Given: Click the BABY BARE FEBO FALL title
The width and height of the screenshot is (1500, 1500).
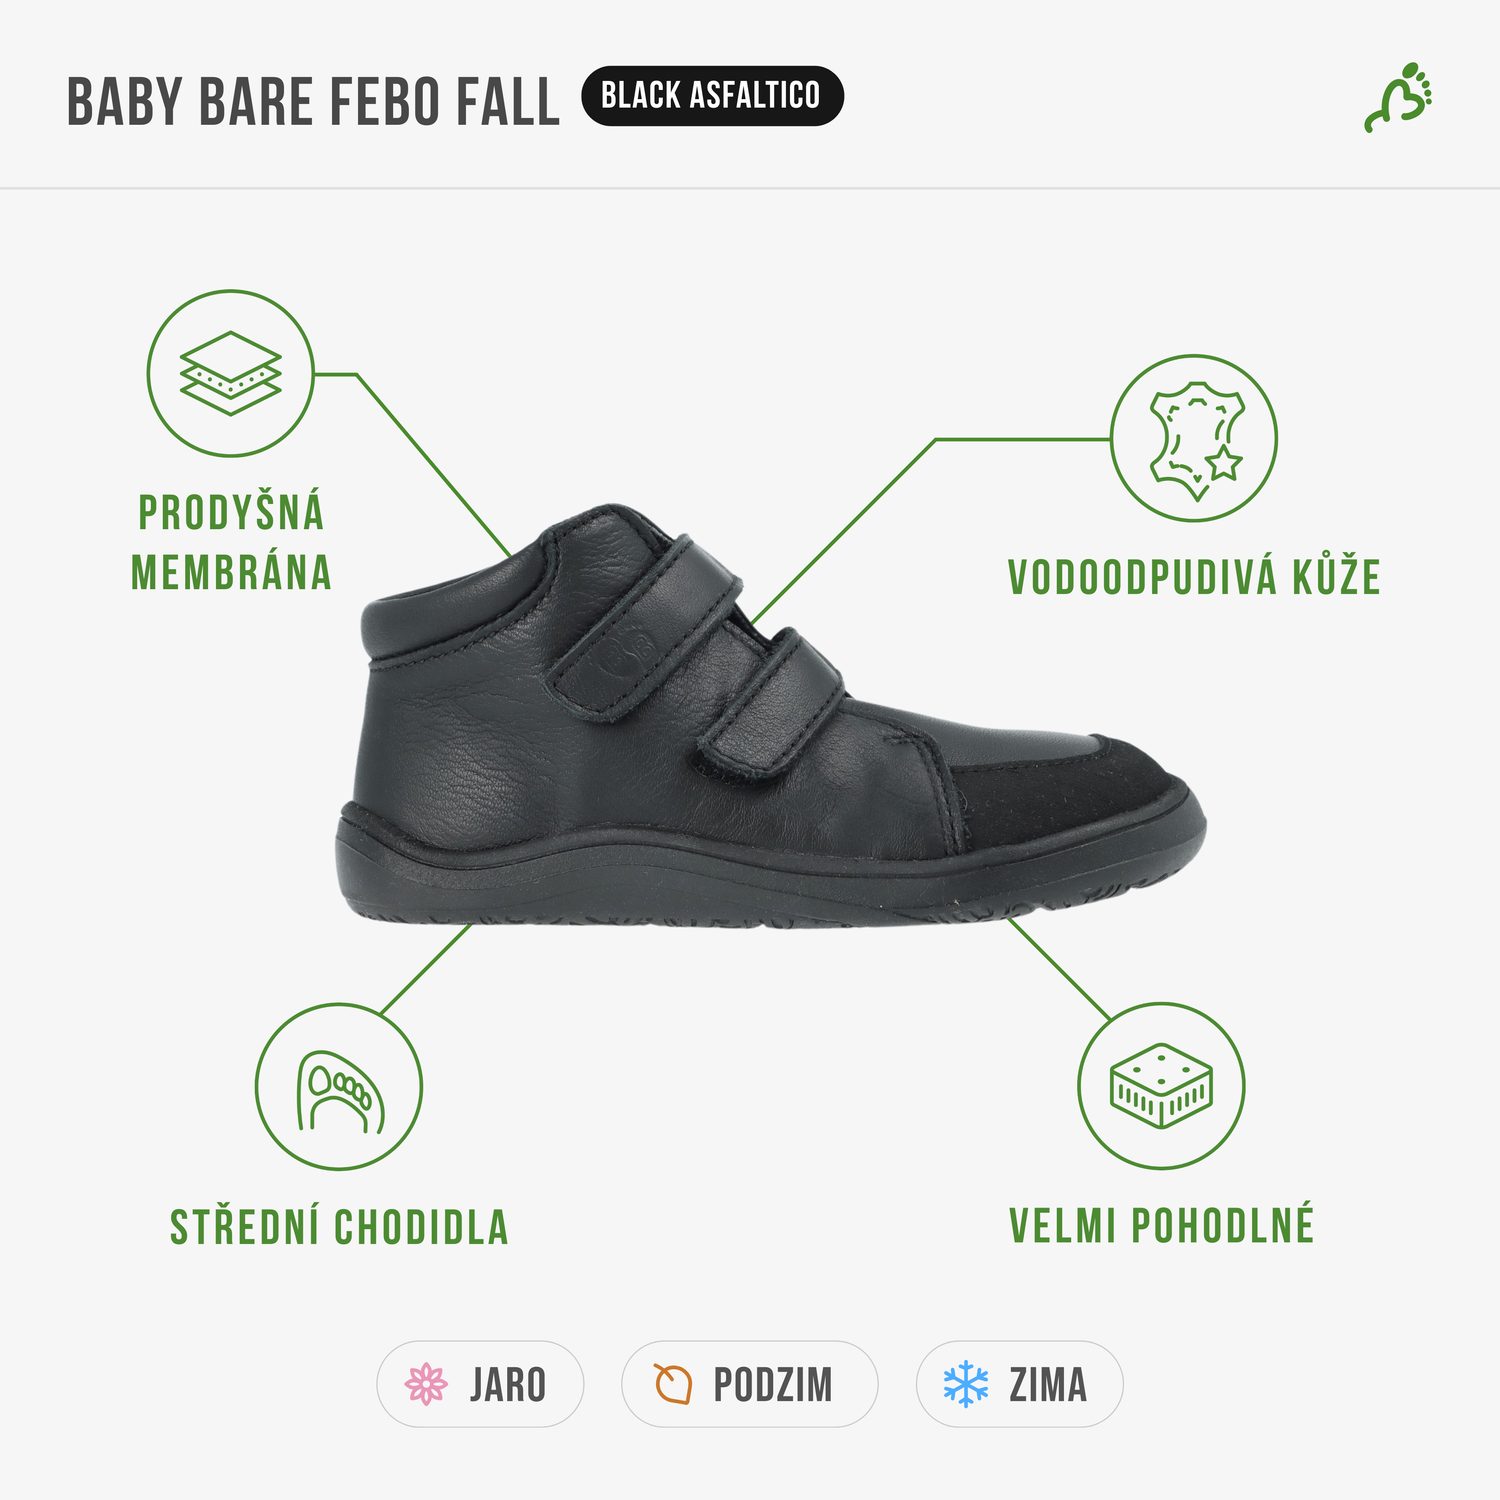Looking at the screenshot, I should pos(313,102).
